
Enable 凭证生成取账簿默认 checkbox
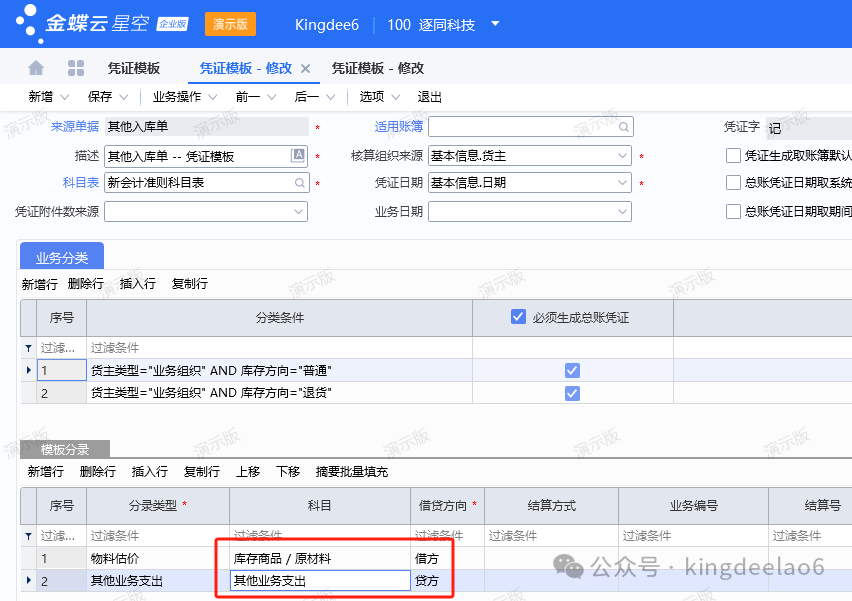[734, 155]
